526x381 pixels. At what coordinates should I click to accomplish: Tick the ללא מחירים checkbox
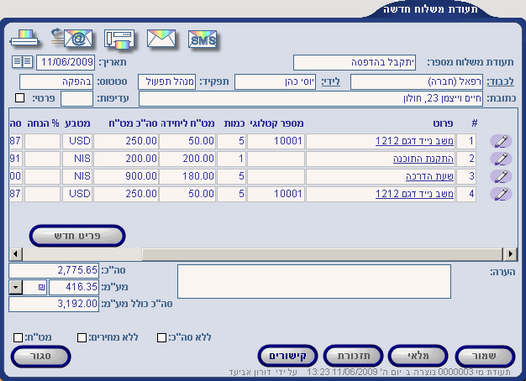click(82, 337)
